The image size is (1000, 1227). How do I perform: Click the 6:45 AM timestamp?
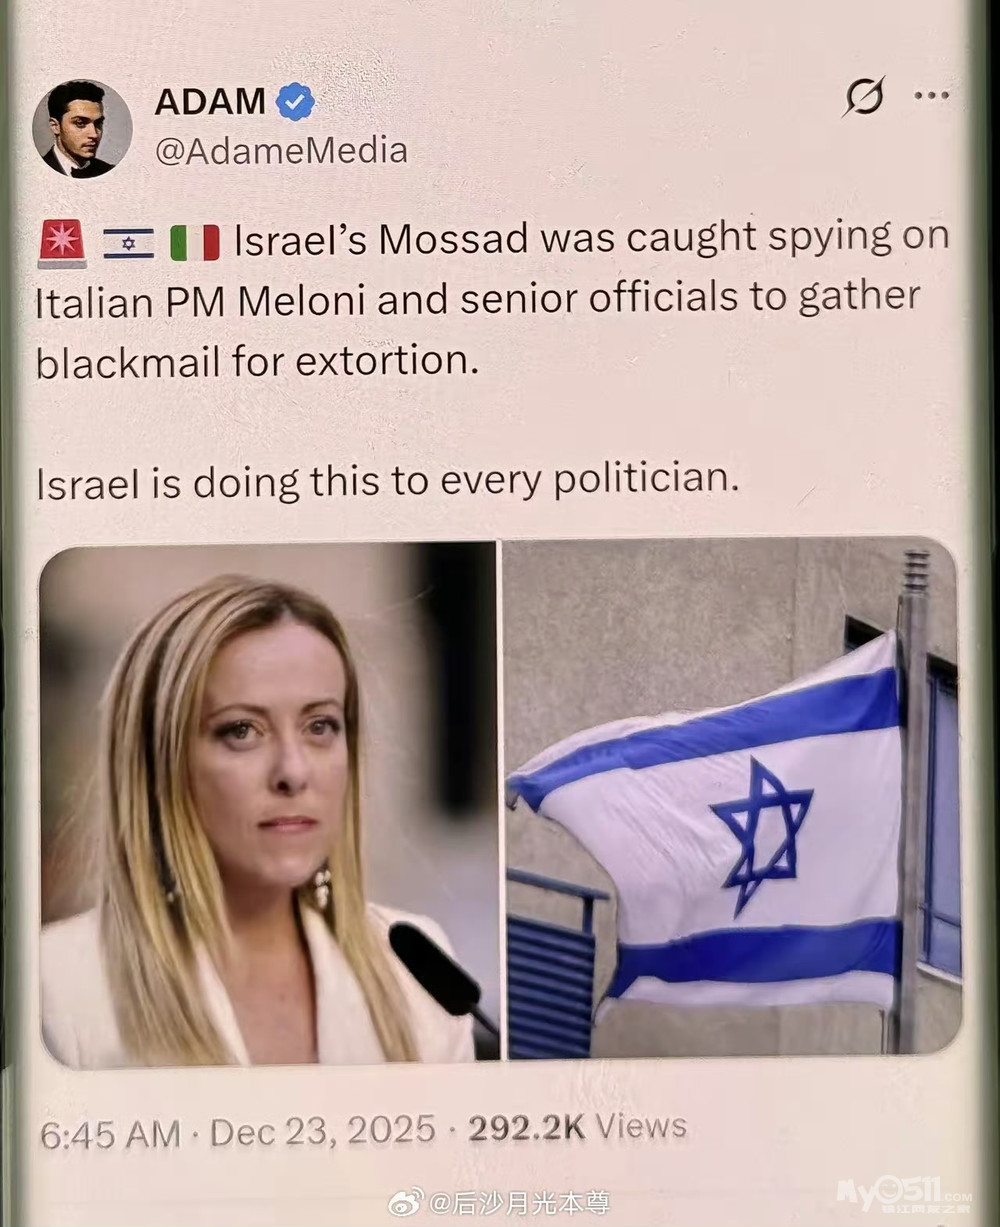click(110, 1134)
